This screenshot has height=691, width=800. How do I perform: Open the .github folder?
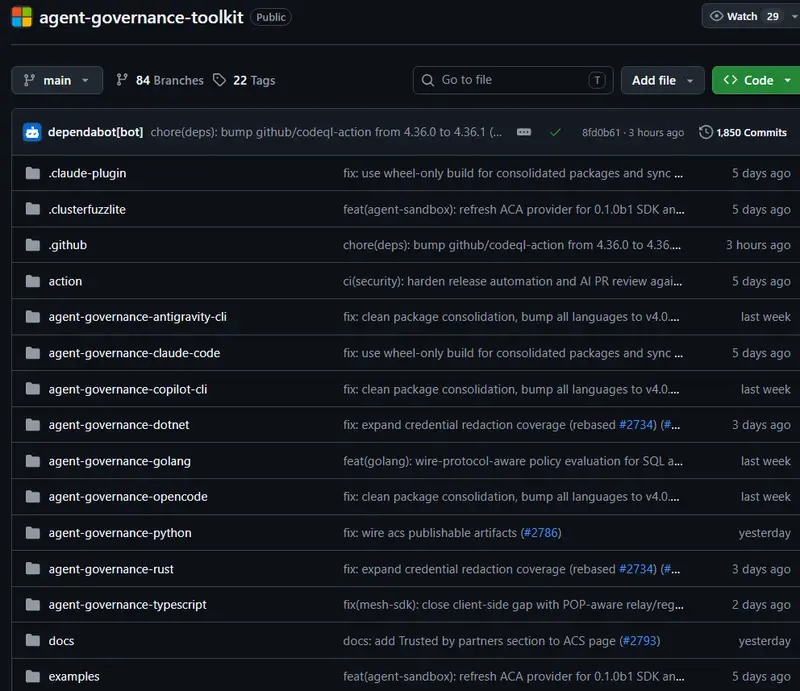pyautogui.click(x=67, y=245)
